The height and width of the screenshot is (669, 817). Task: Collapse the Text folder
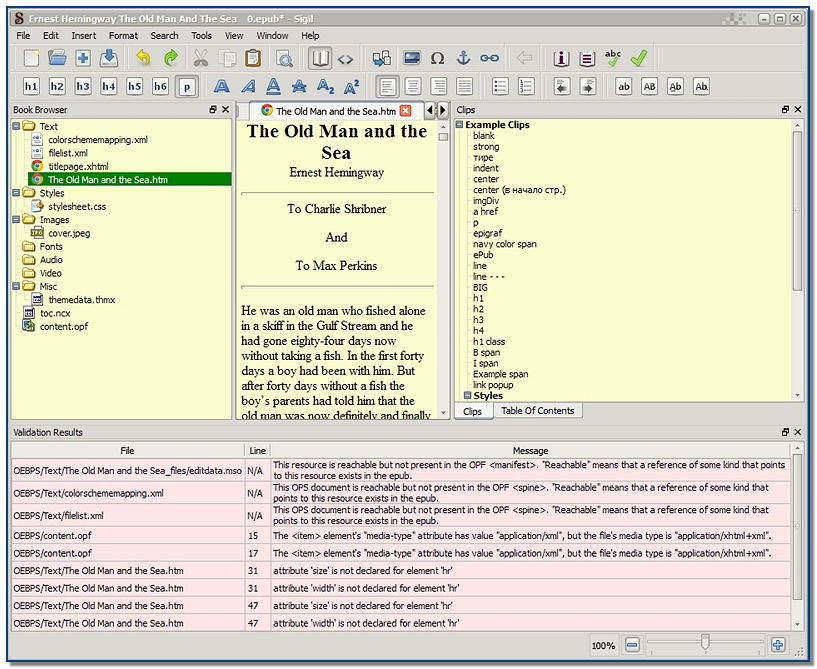(16, 126)
